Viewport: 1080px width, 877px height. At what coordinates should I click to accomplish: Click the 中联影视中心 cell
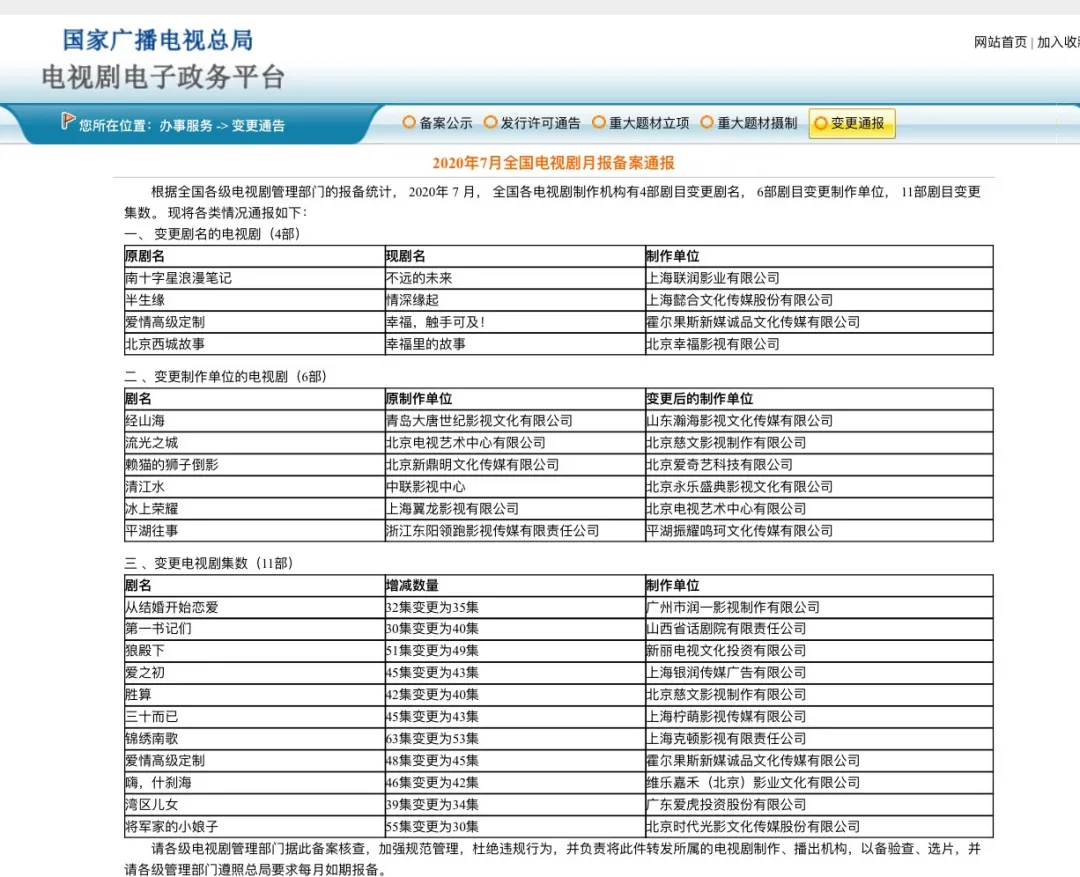pos(515,487)
